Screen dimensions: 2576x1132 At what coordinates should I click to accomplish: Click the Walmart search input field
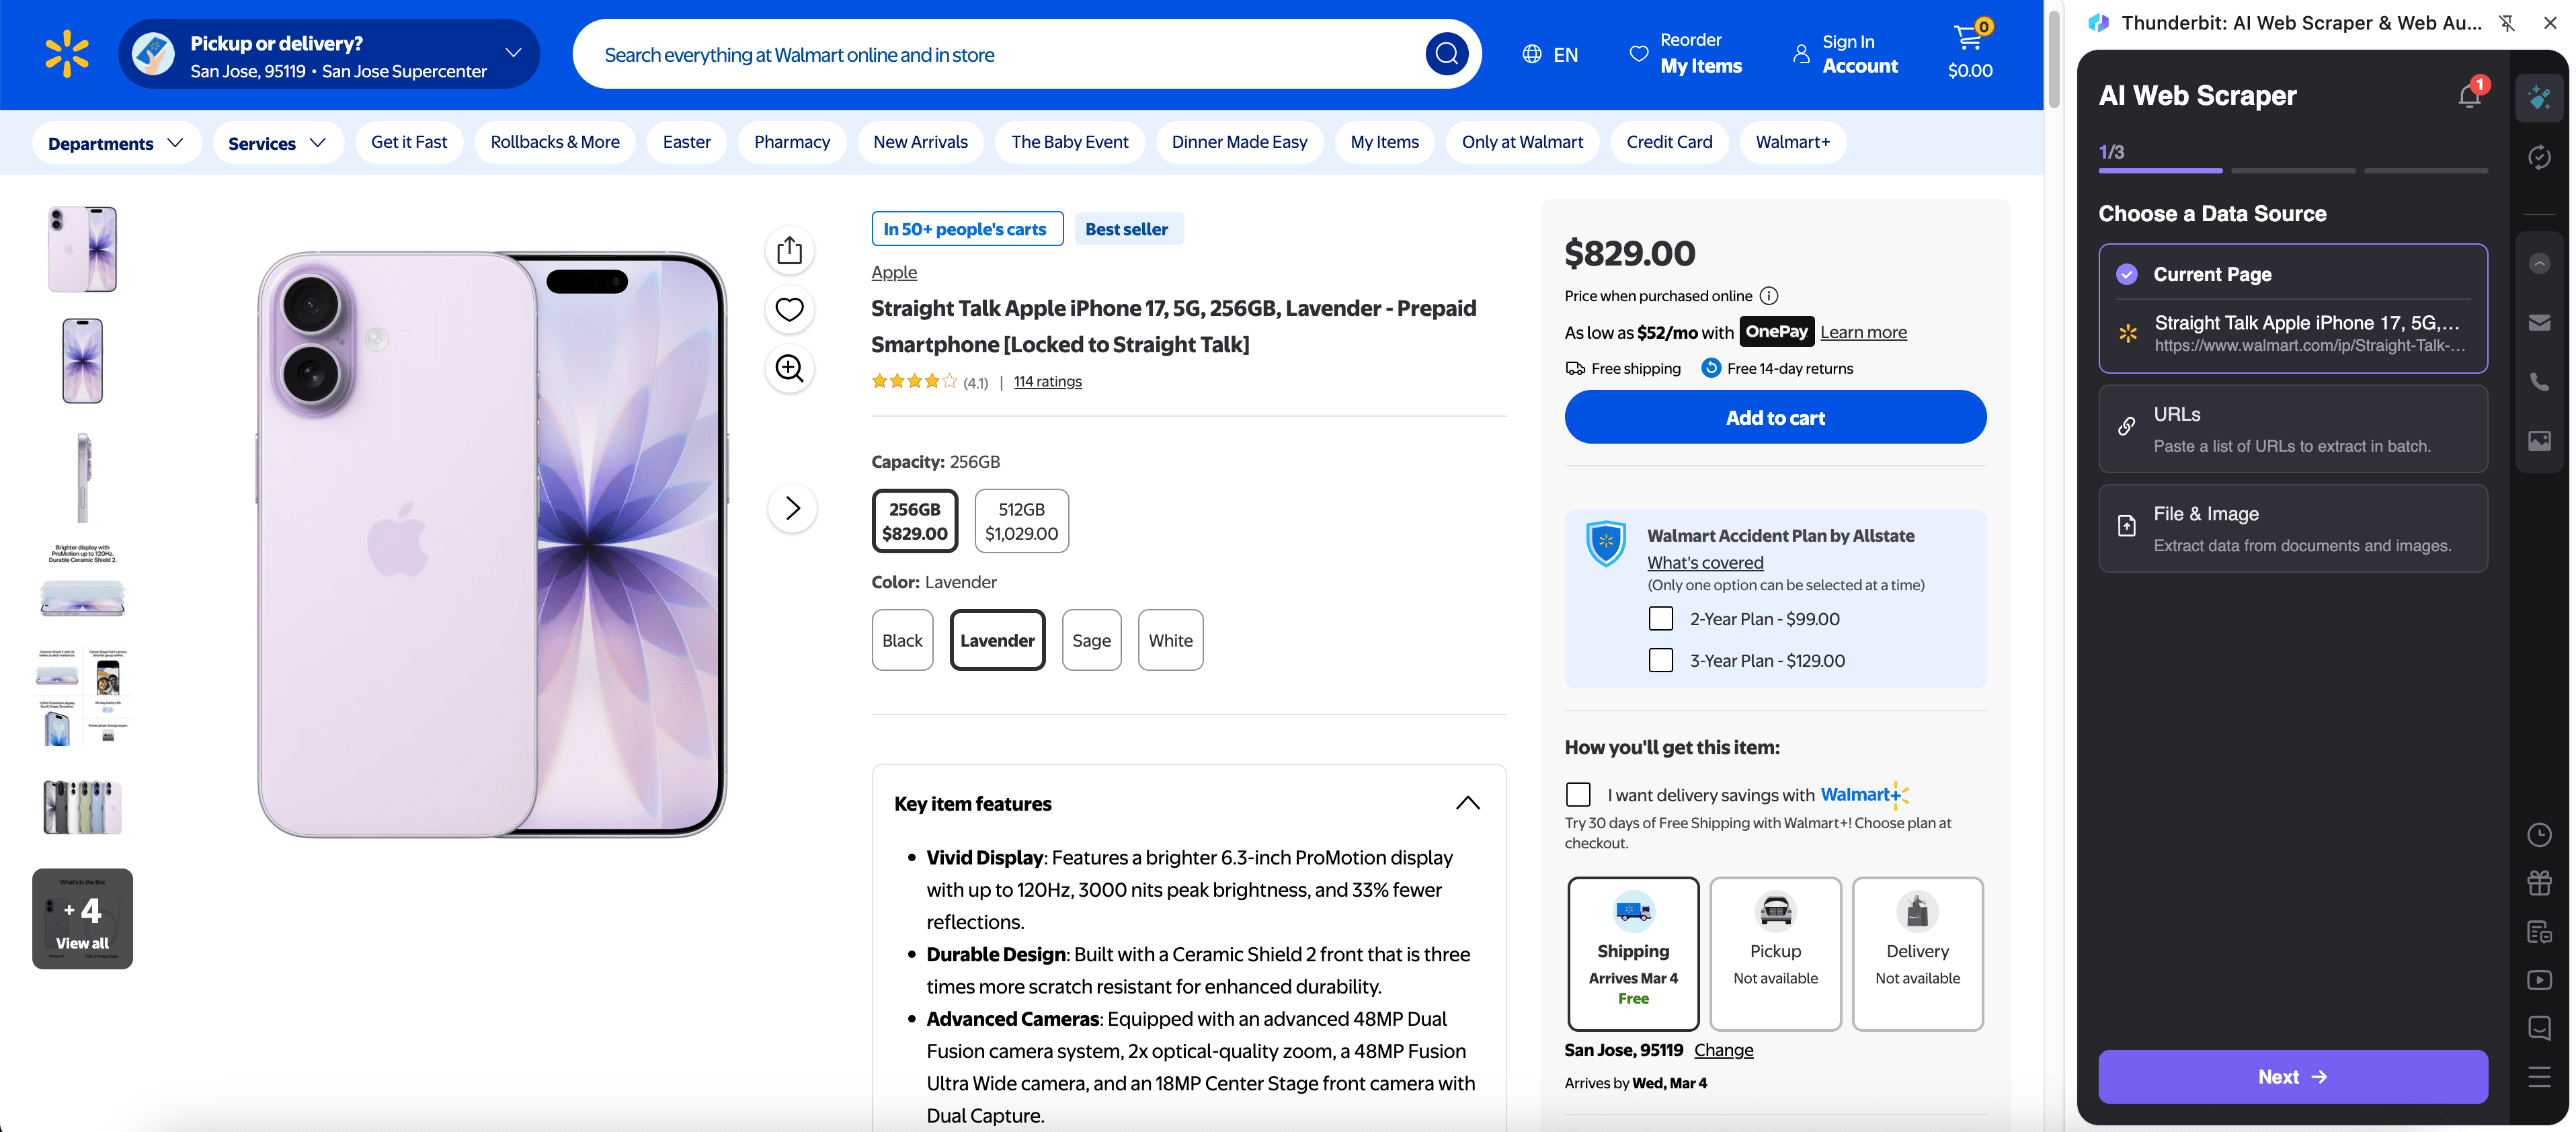point(1000,53)
